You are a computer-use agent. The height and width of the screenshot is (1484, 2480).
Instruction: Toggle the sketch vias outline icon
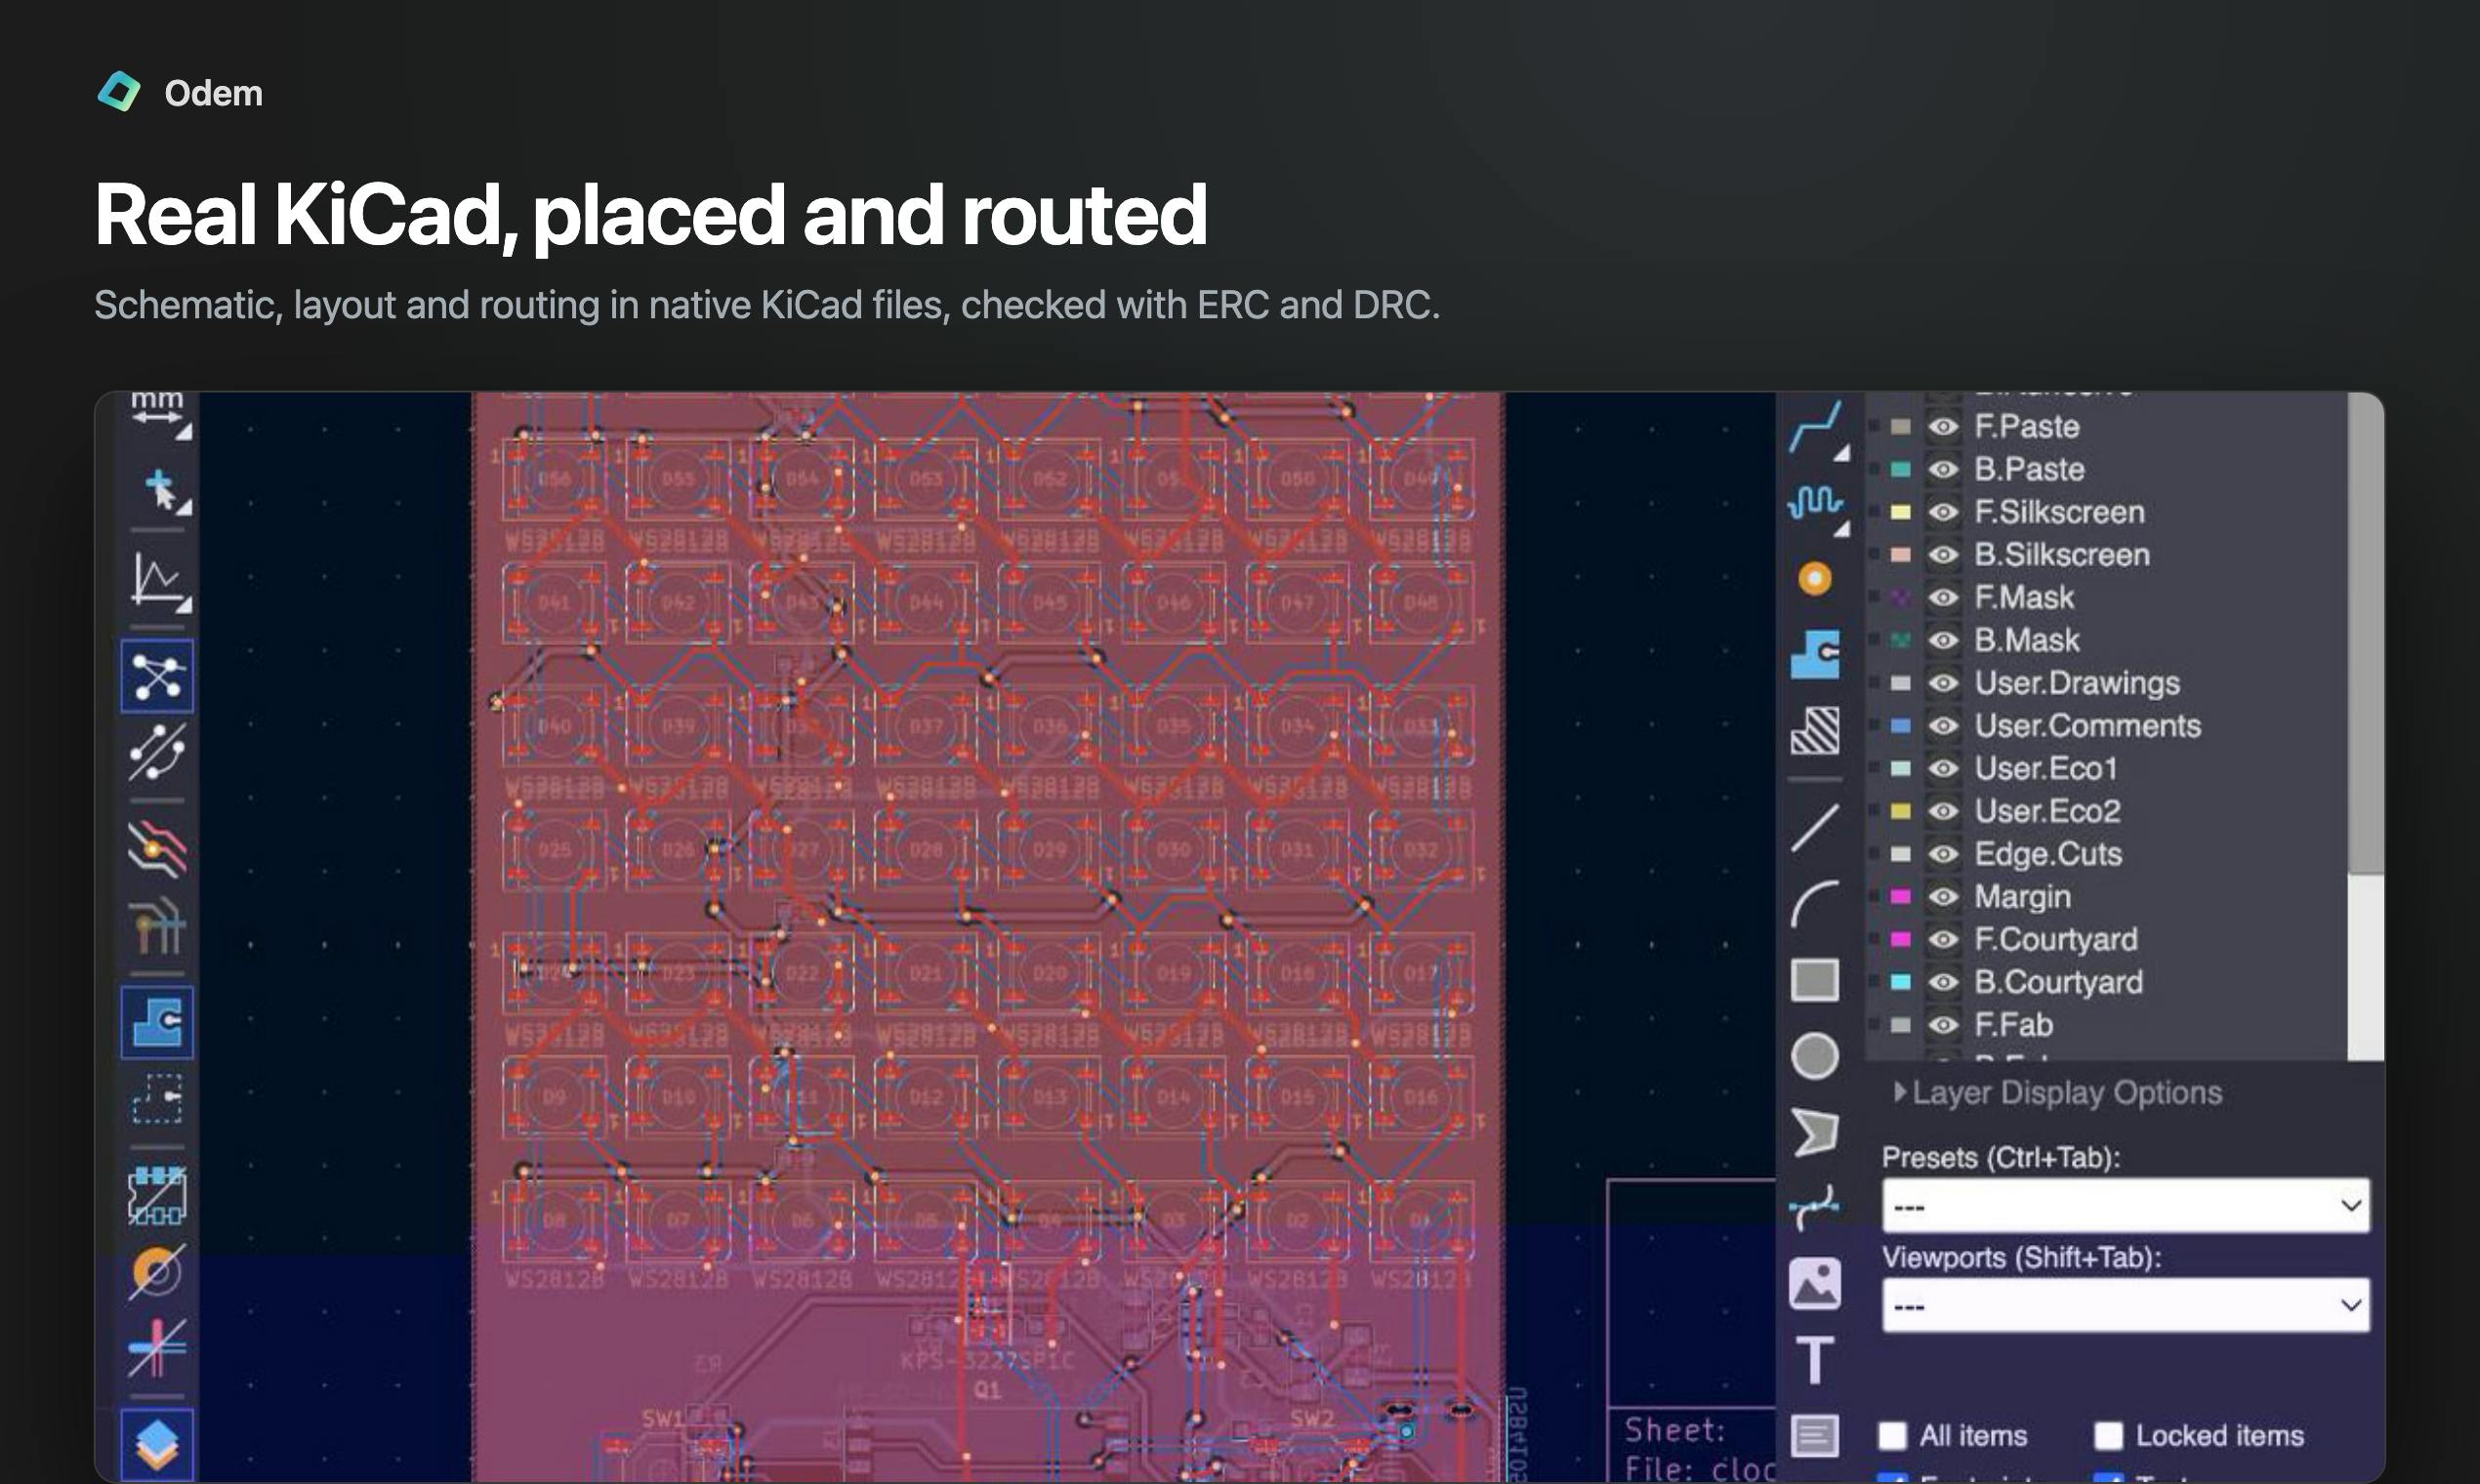(x=158, y=1272)
